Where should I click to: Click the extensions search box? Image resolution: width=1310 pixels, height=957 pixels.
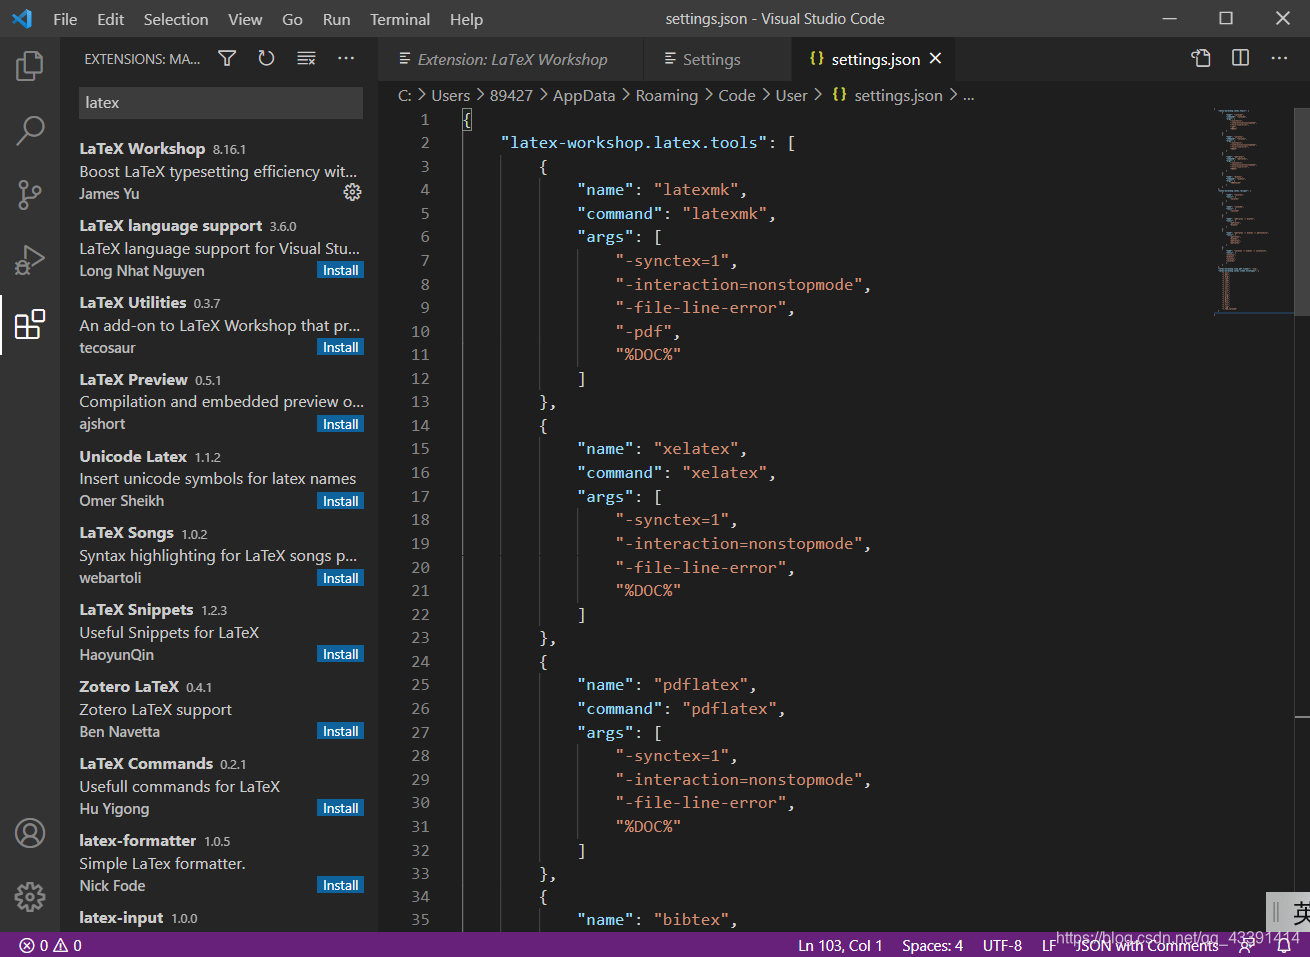pos(221,103)
